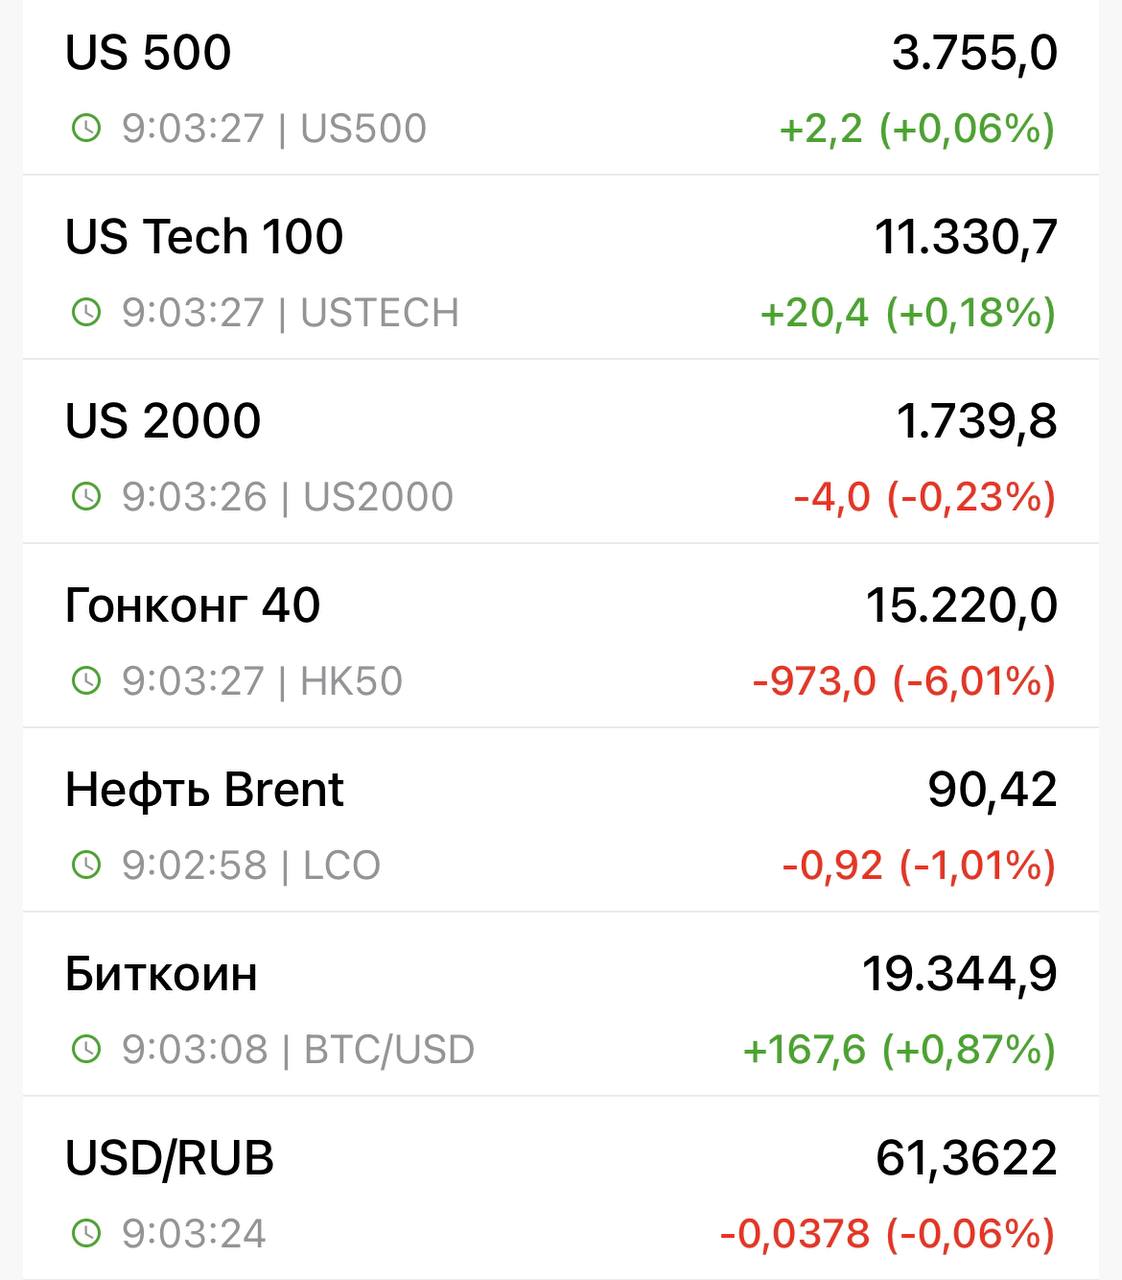1122x1280 pixels.
Task: Tap the clock icon next to US2000 ticker
Action: (87, 496)
